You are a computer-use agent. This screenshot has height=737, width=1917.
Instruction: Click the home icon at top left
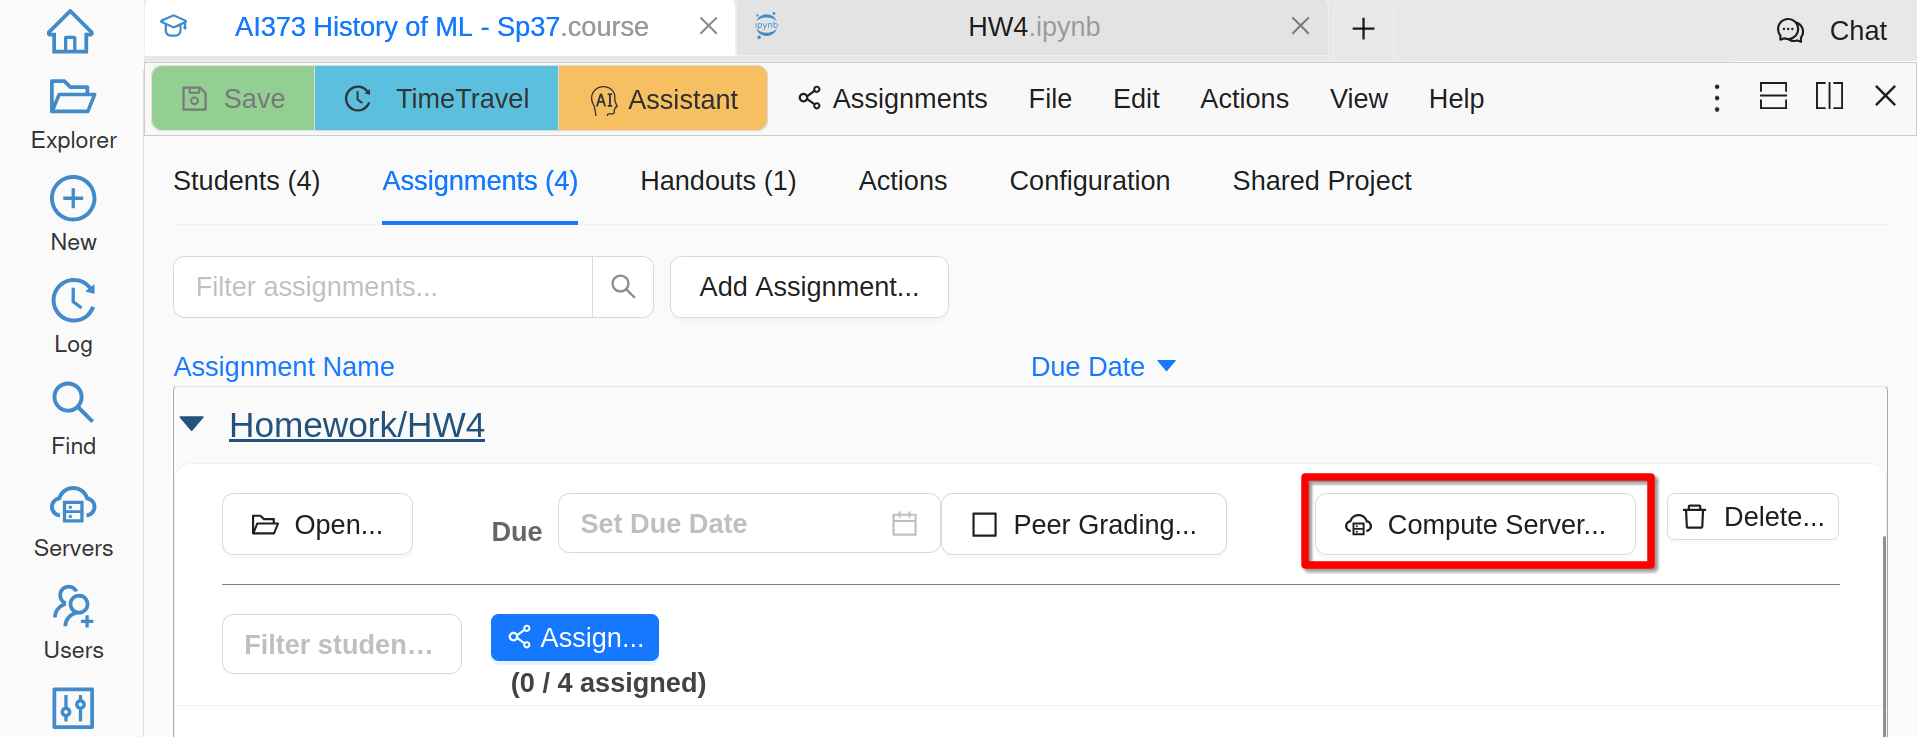coord(70,31)
